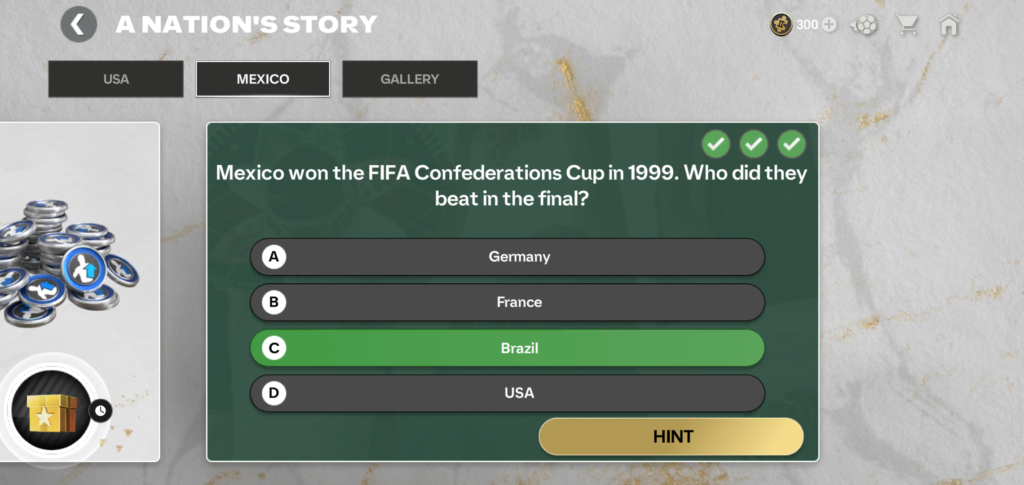Click the first green progress checkmark

pyautogui.click(x=716, y=144)
